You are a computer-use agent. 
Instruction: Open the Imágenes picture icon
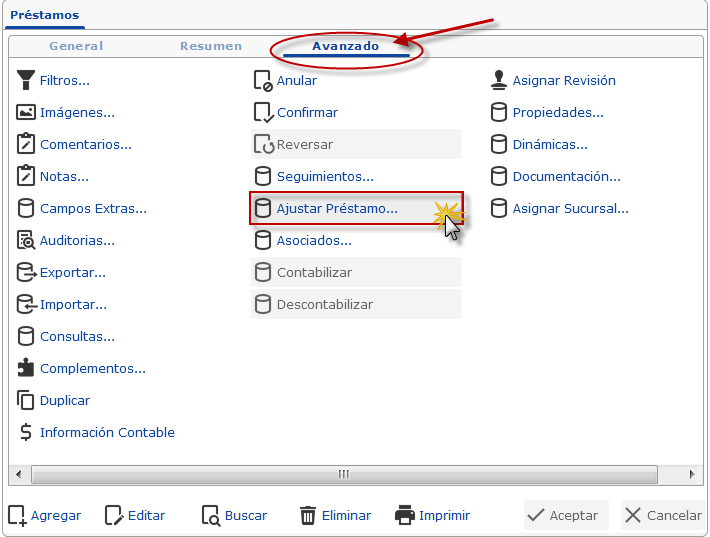26,112
